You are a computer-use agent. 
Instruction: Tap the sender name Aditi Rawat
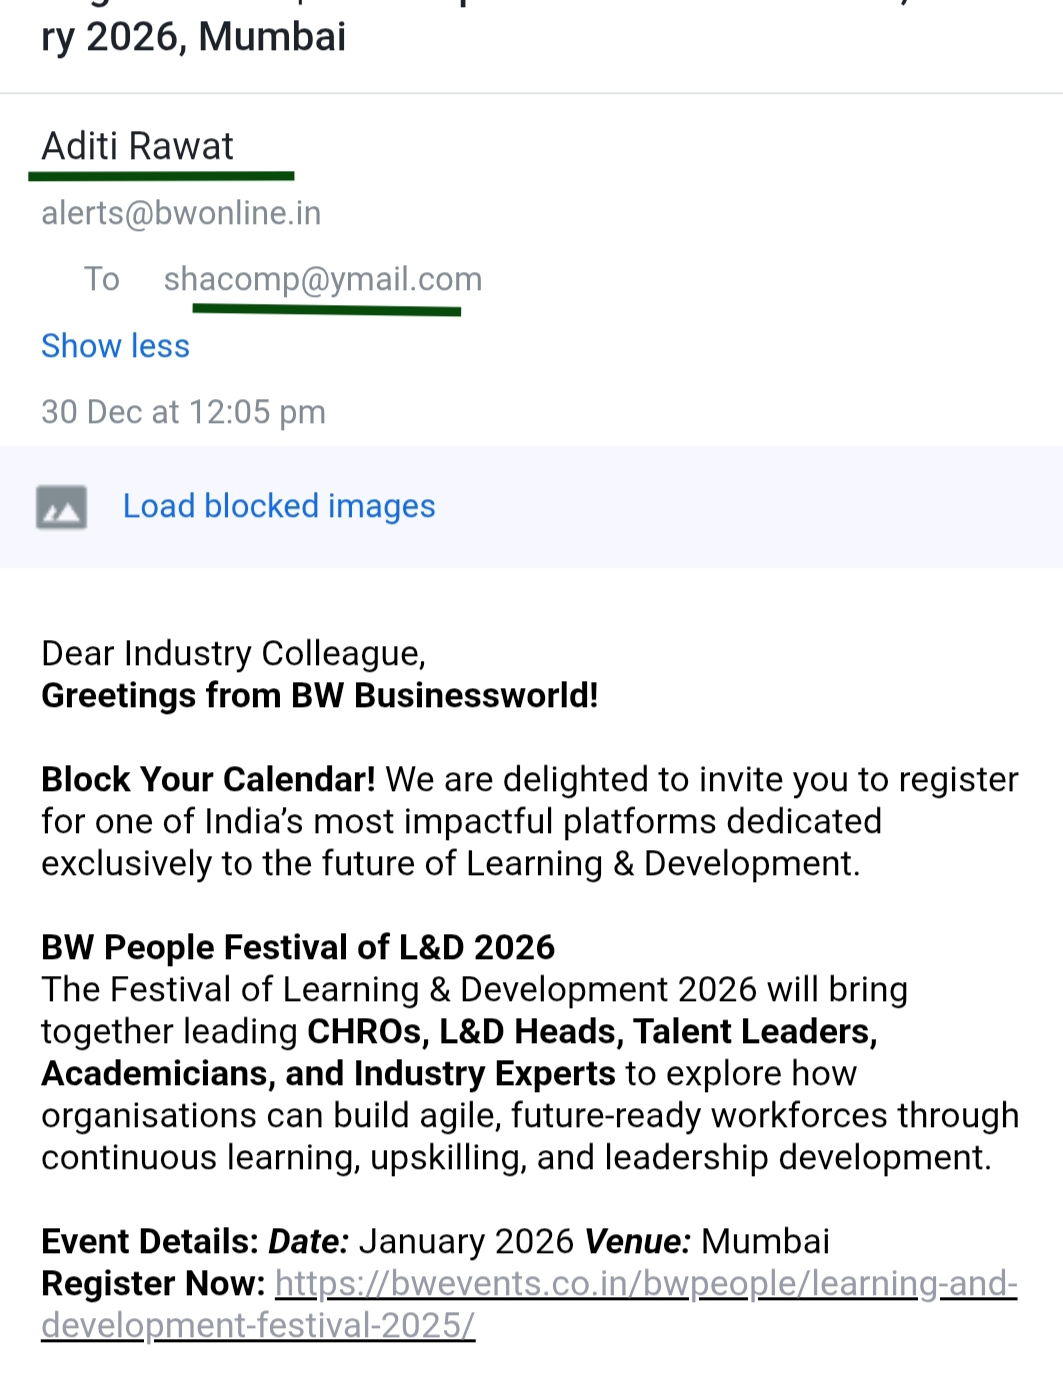pyautogui.click(x=137, y=147)
